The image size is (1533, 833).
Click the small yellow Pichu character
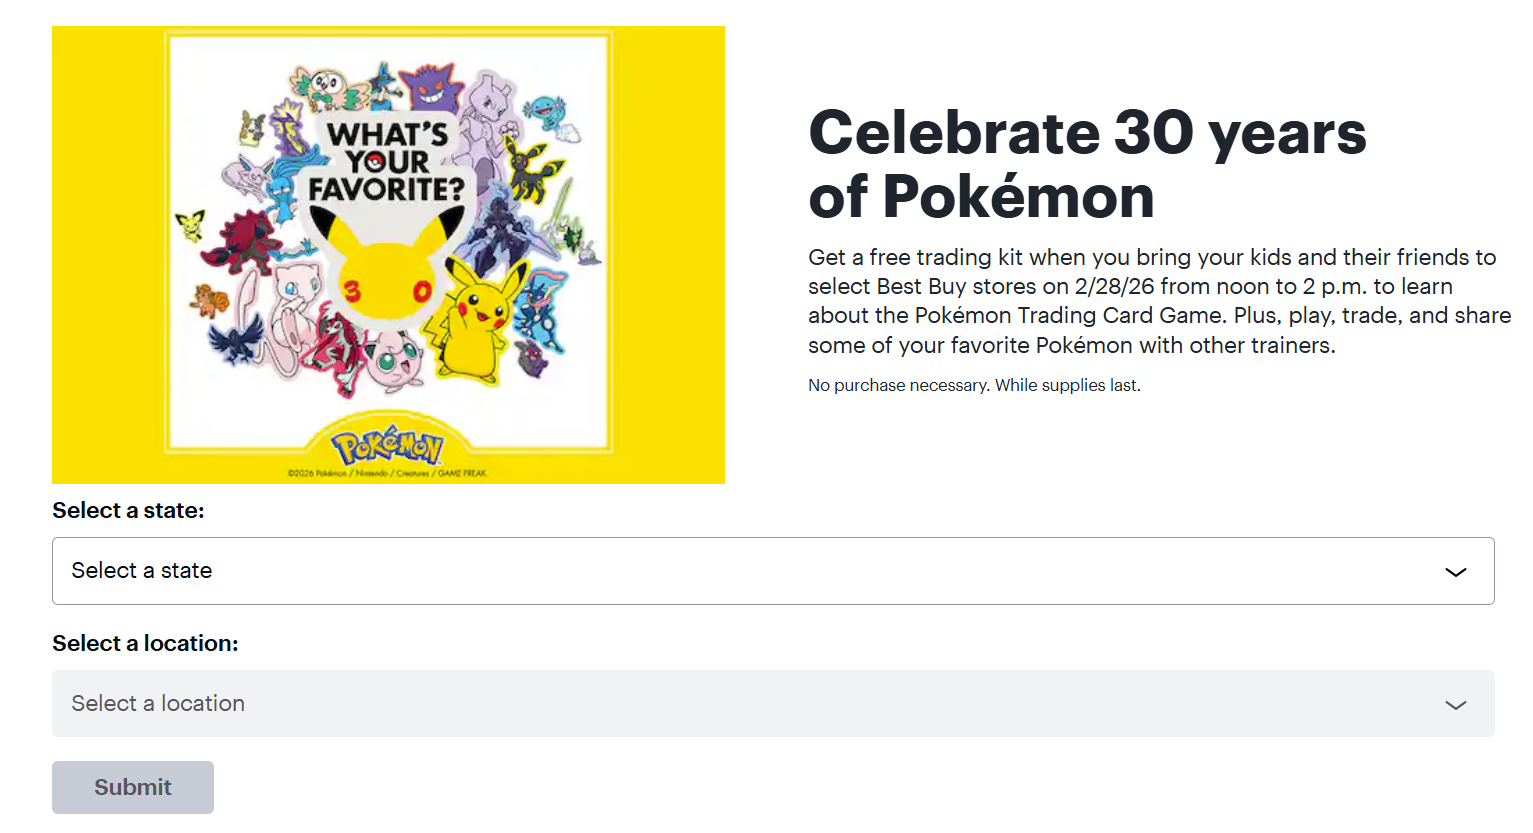190,225
